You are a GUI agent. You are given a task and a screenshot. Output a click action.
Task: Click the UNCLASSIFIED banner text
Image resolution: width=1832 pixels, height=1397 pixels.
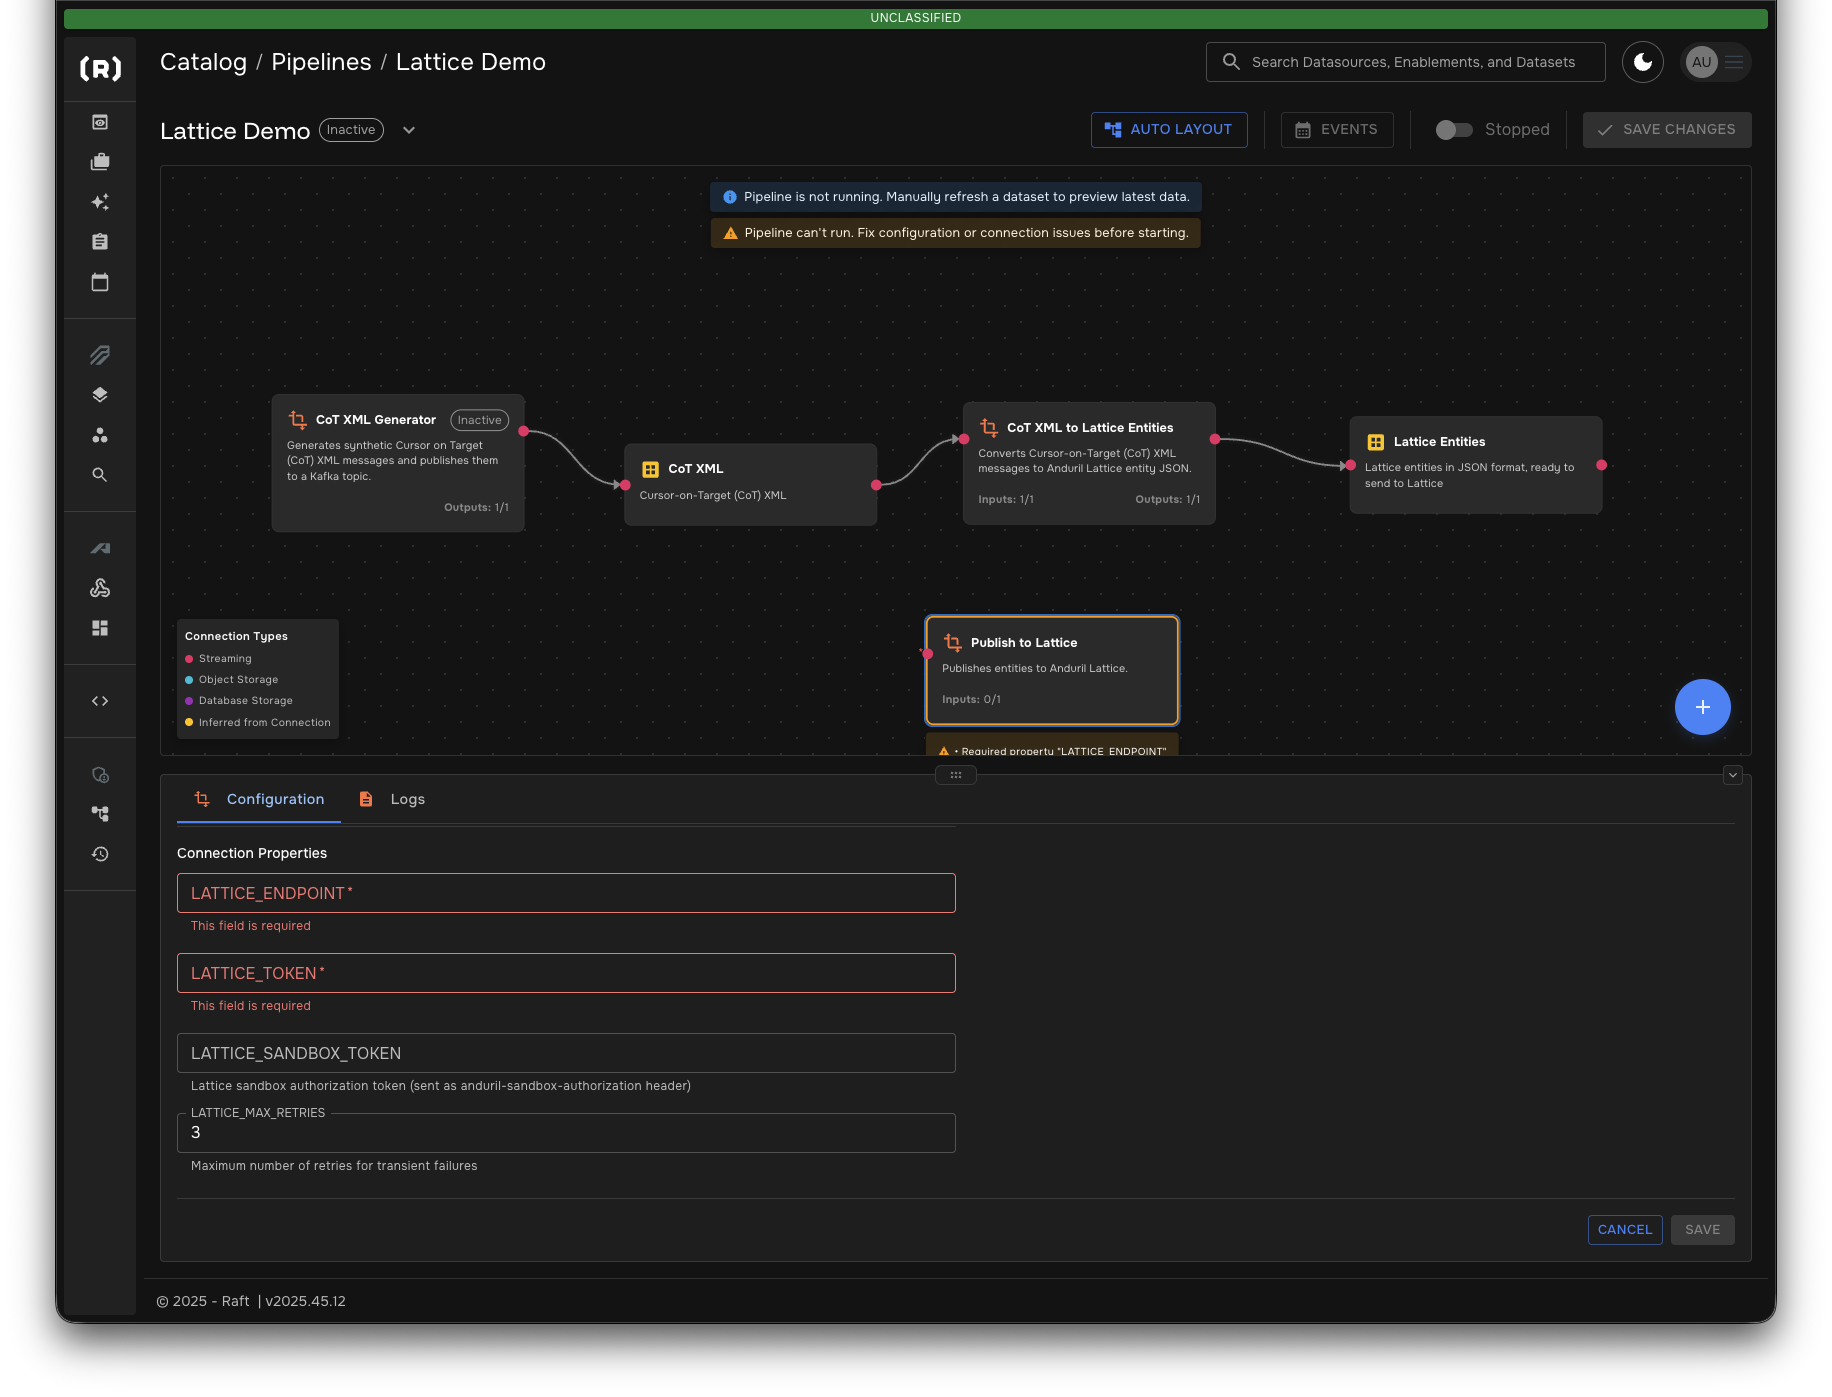click(x=916, y=18)
